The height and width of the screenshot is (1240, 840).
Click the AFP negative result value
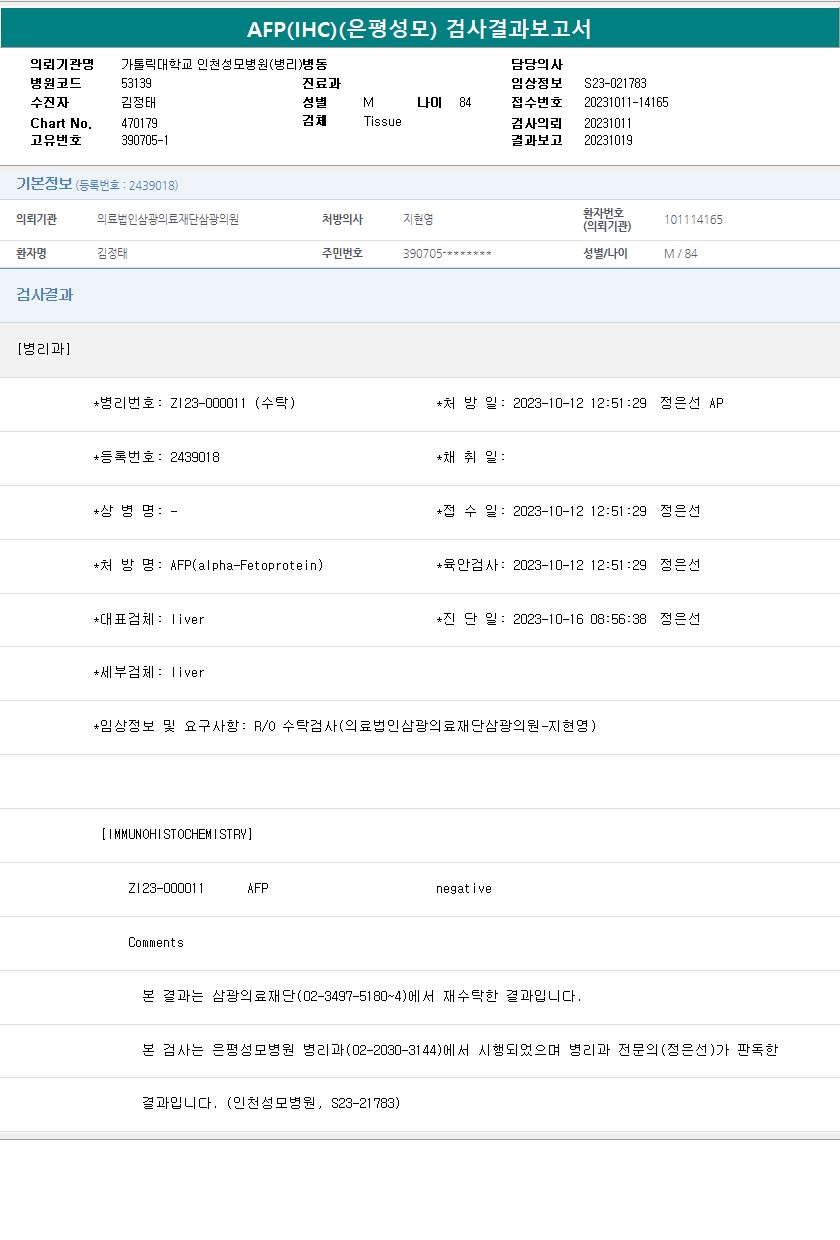(x=463, y=888)
